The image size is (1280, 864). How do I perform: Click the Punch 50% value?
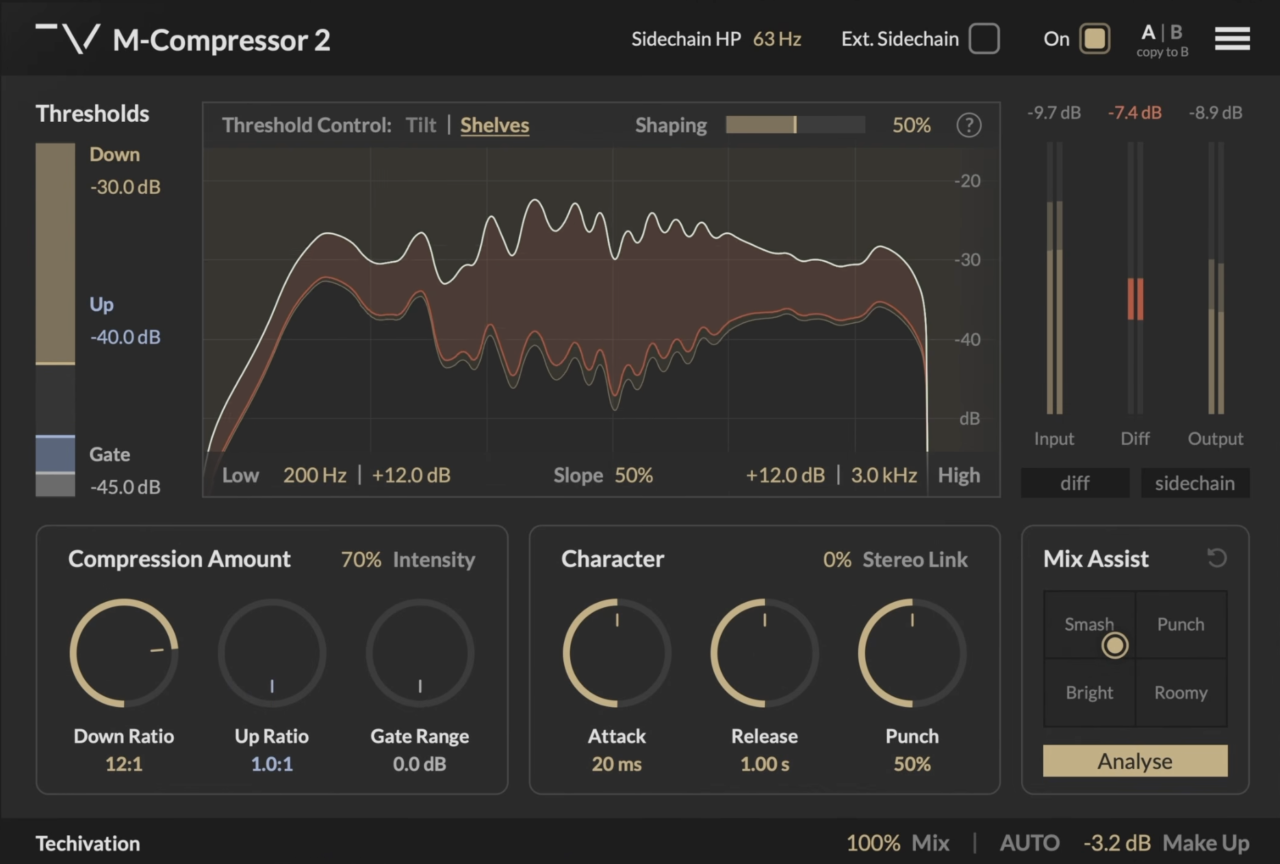[x=912, y=764]
